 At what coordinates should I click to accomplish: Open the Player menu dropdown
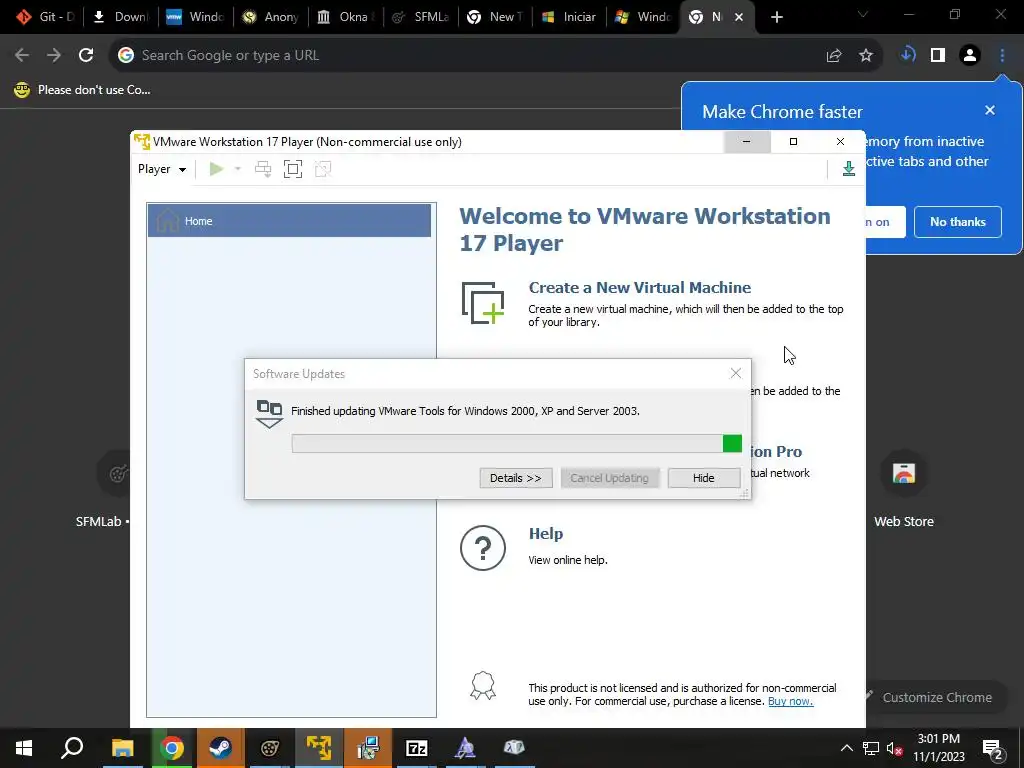162,169
